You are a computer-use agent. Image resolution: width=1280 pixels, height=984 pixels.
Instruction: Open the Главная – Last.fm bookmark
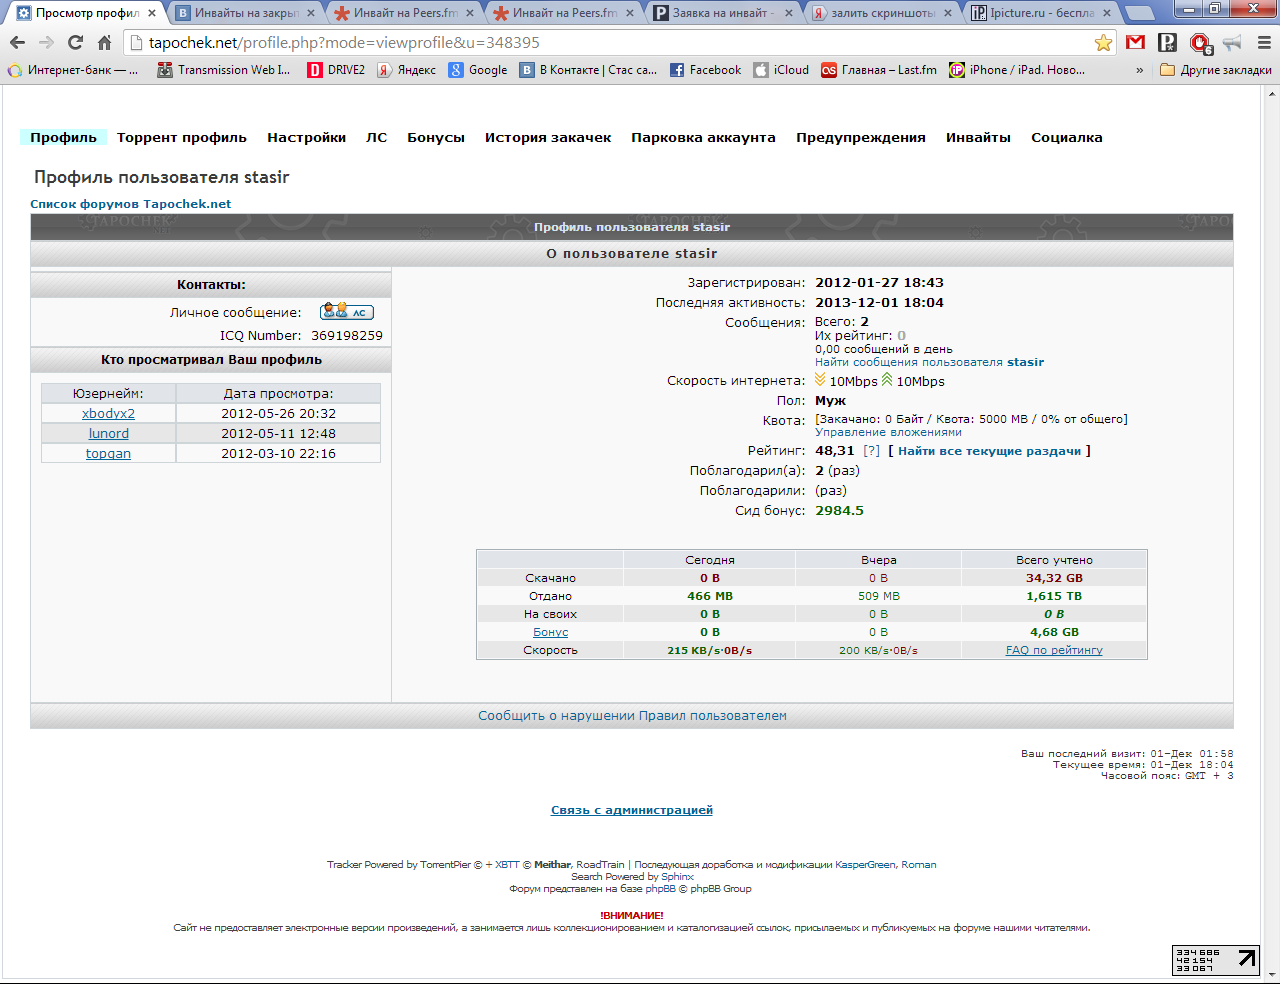point(879,70)
